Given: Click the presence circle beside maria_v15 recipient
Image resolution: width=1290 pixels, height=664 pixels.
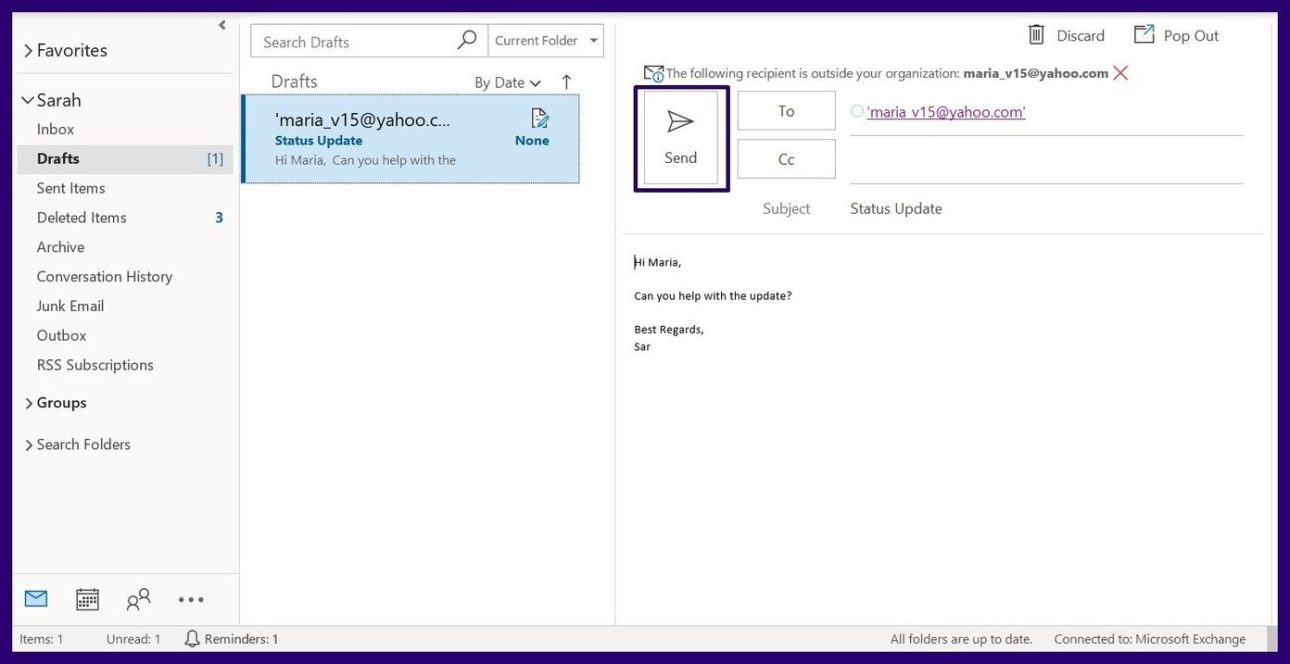Looking at the screenshot, I should pyautogui.click(x=857, y=112).
